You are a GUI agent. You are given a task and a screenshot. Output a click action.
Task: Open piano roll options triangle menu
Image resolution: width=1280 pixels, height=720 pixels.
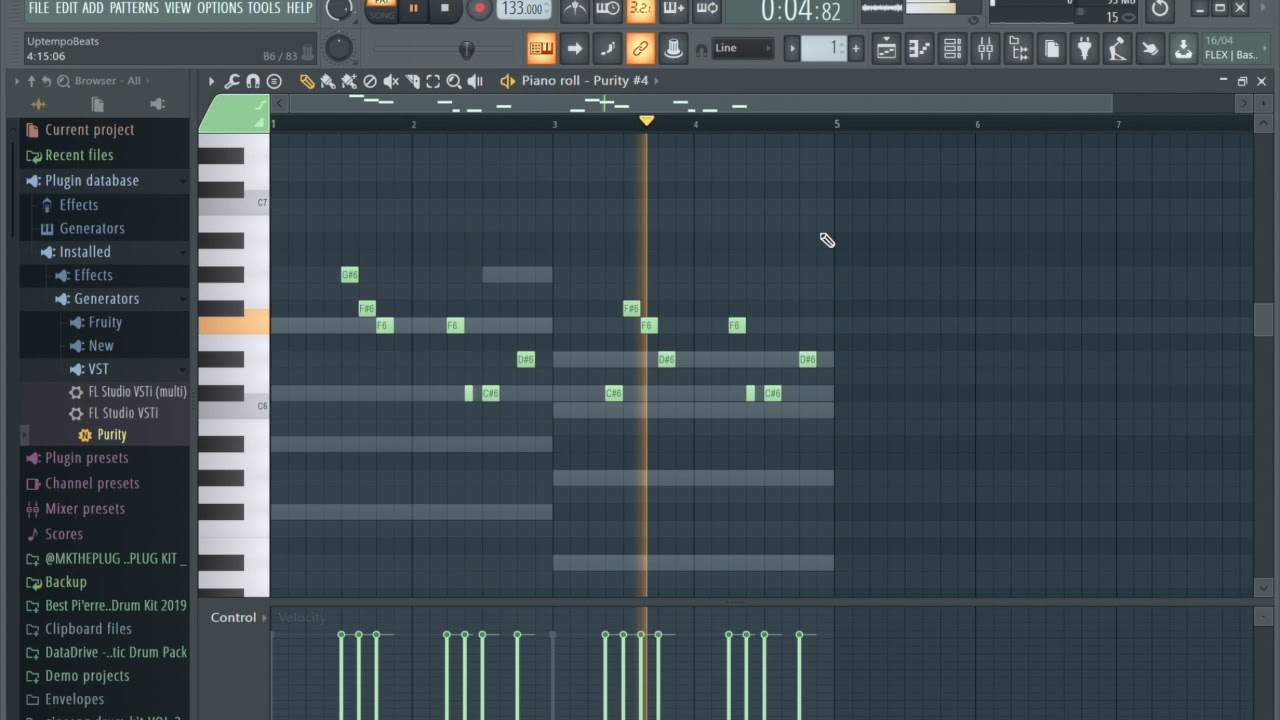point(211,81)
